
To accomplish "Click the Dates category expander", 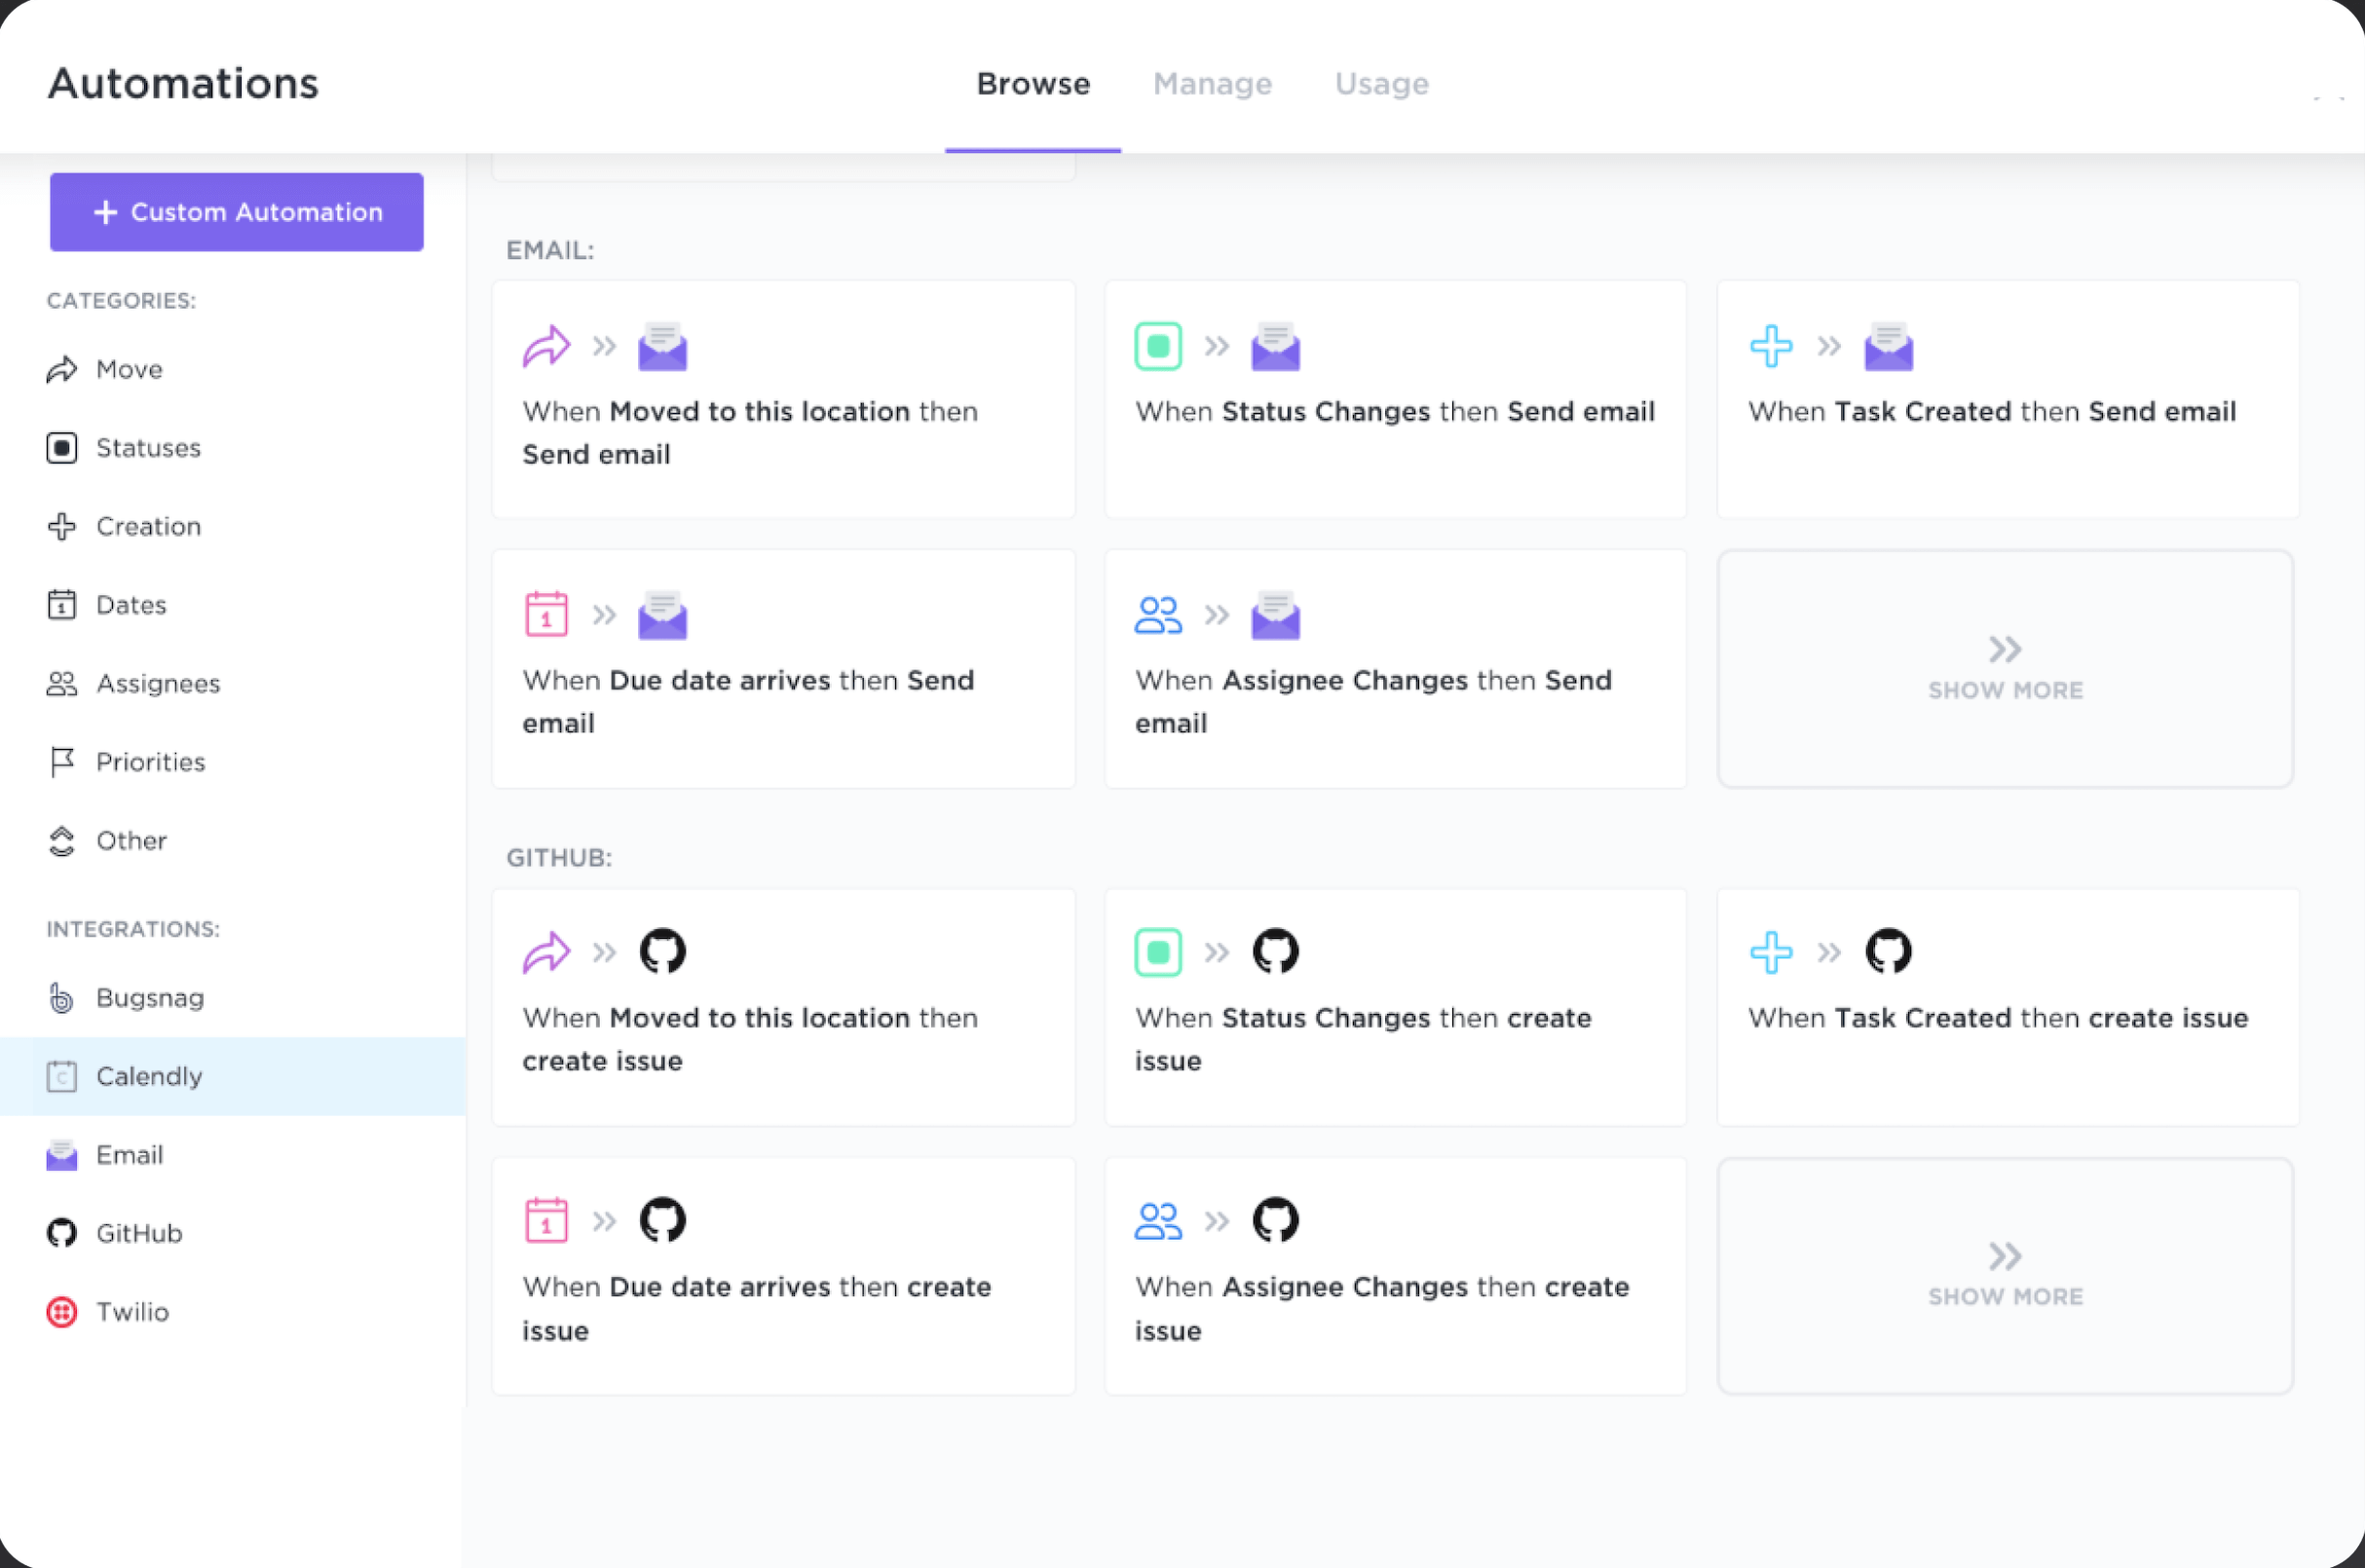I will tap(131, 604).
